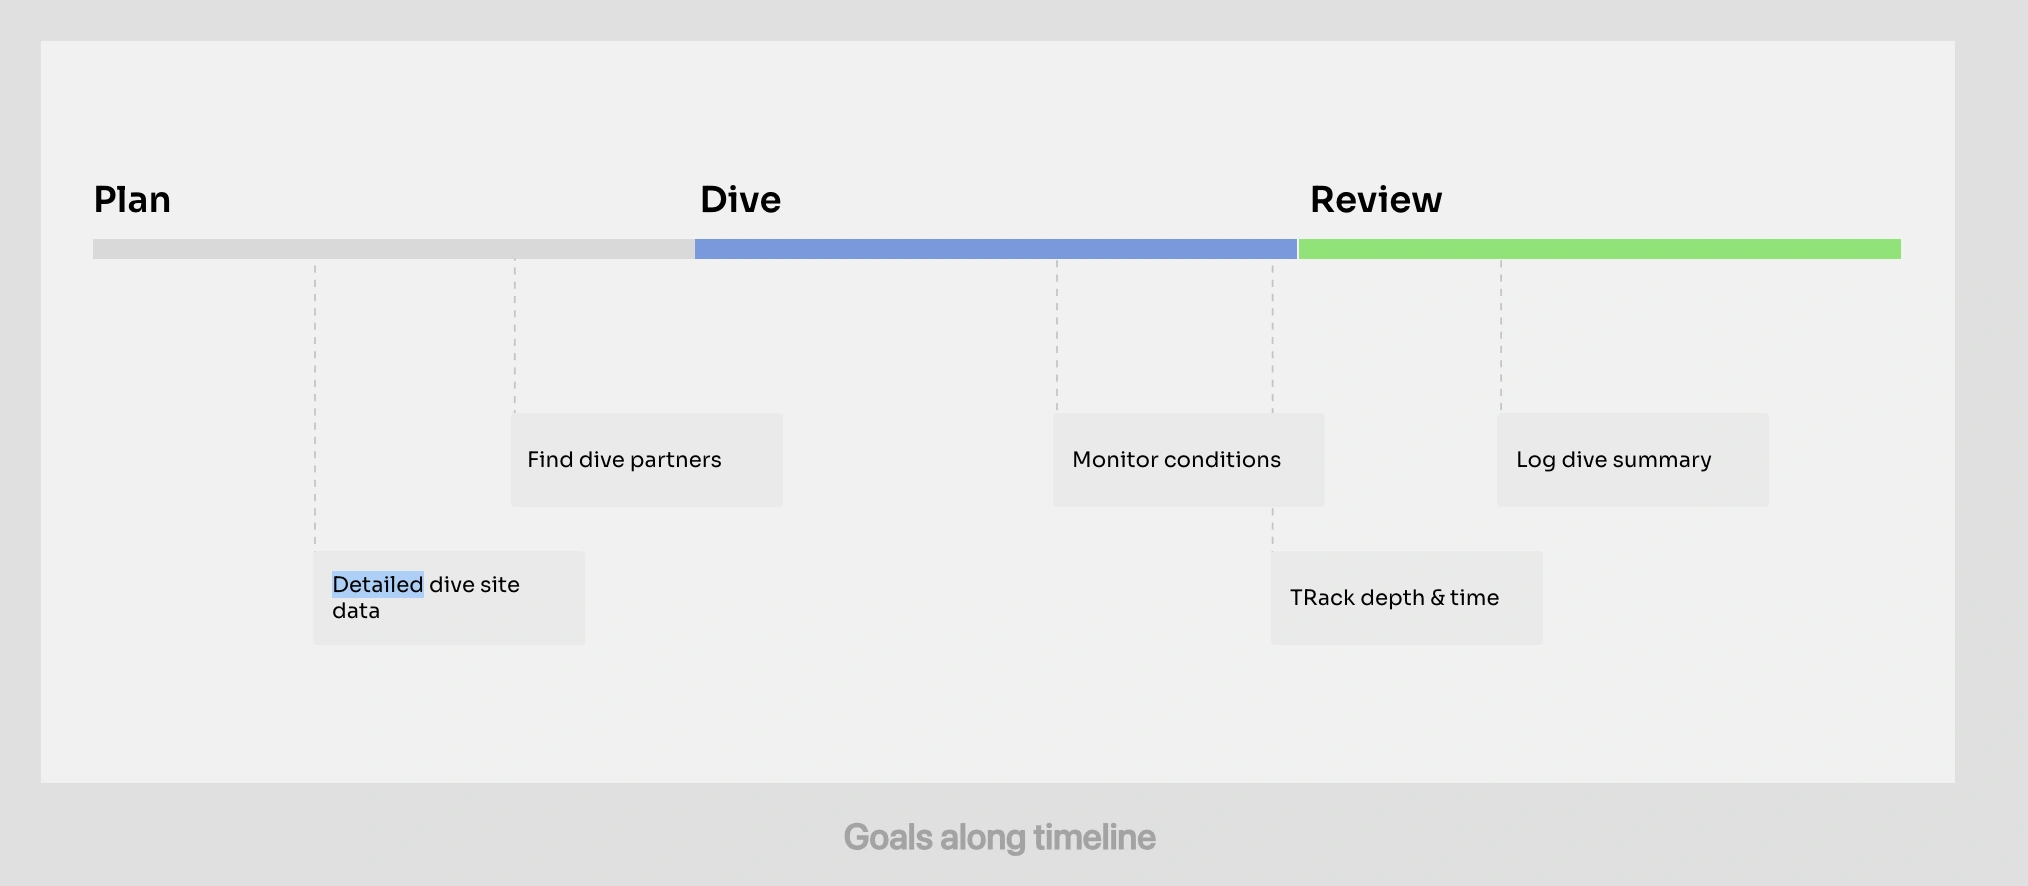Click the Review phase heading
Viewport: 2028px width, 886px height.
pos(1376,200)
